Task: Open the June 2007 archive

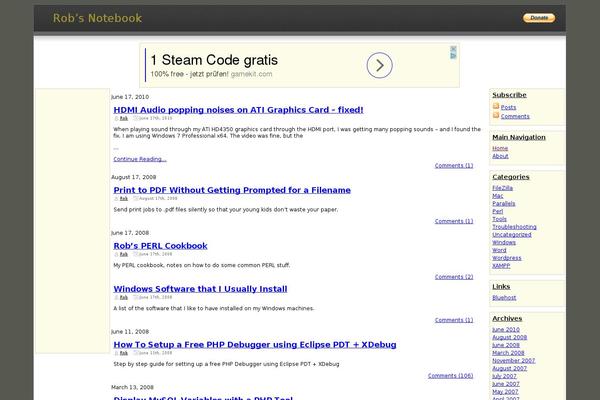Action: click(x=506, y=384)
